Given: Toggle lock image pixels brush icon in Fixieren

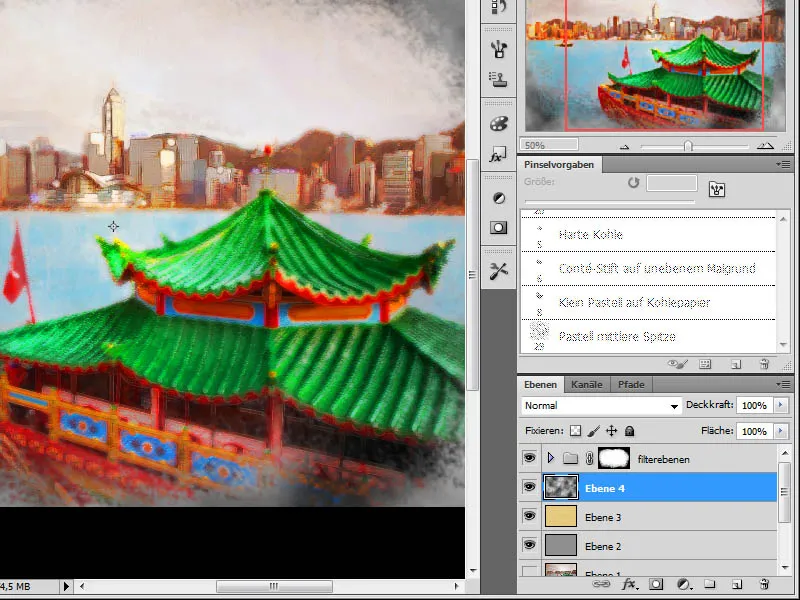Looking at the screenshot, I should click(593, 431).
